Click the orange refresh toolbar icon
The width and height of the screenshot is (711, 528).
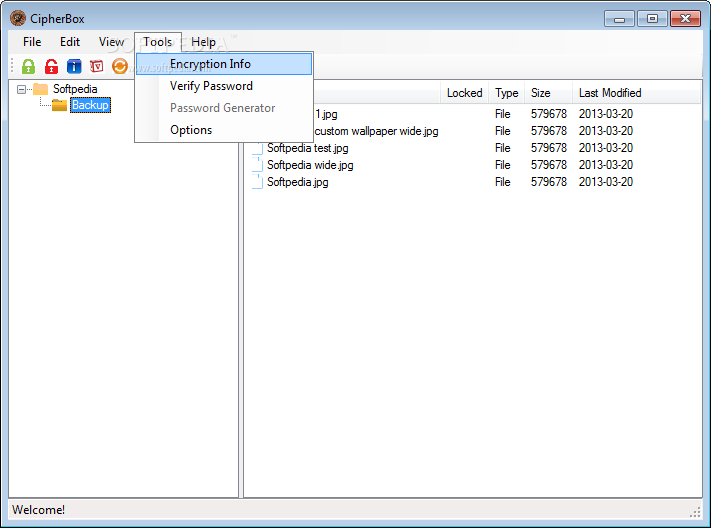click(120, 66)
